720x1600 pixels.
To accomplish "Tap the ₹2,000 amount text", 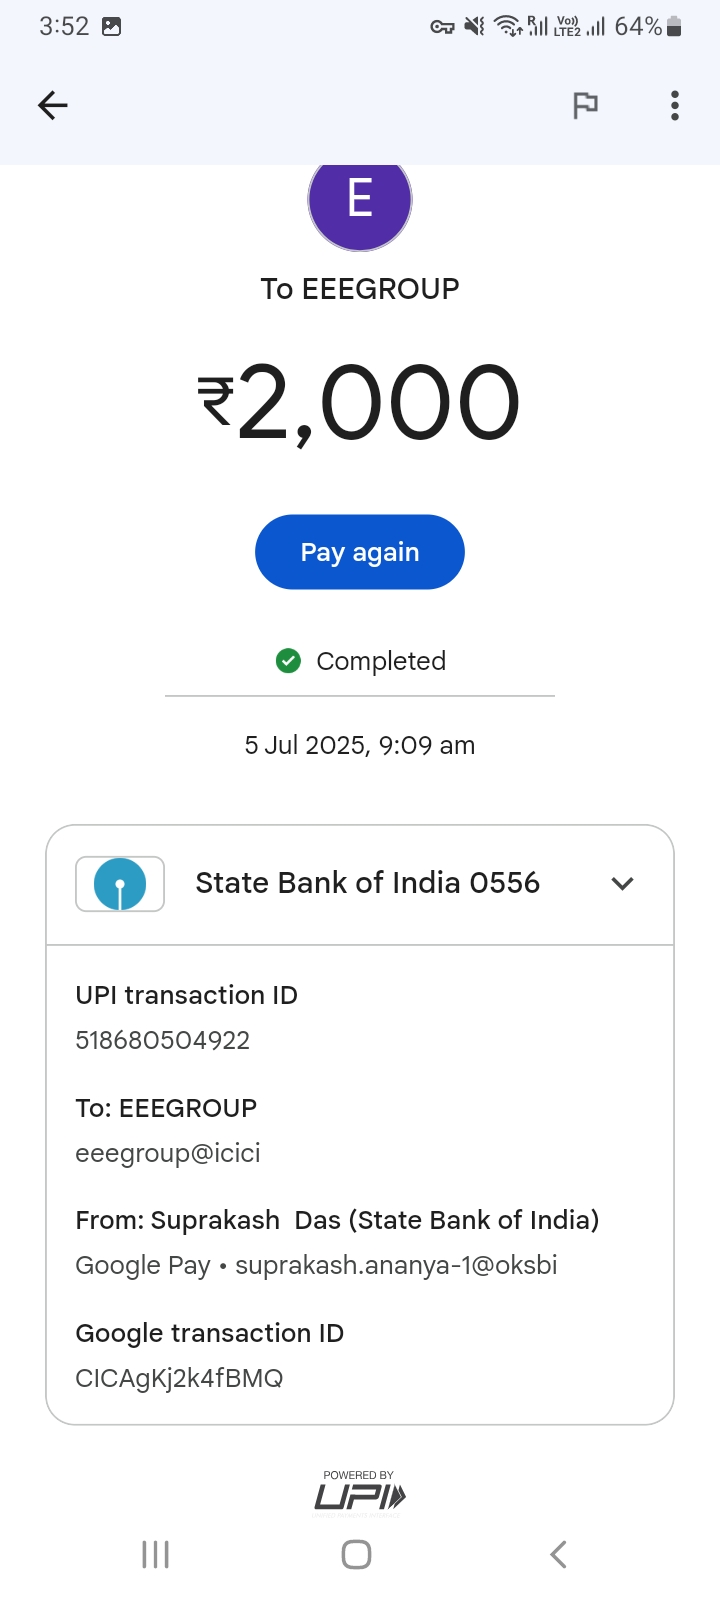I will coord(360,403).
